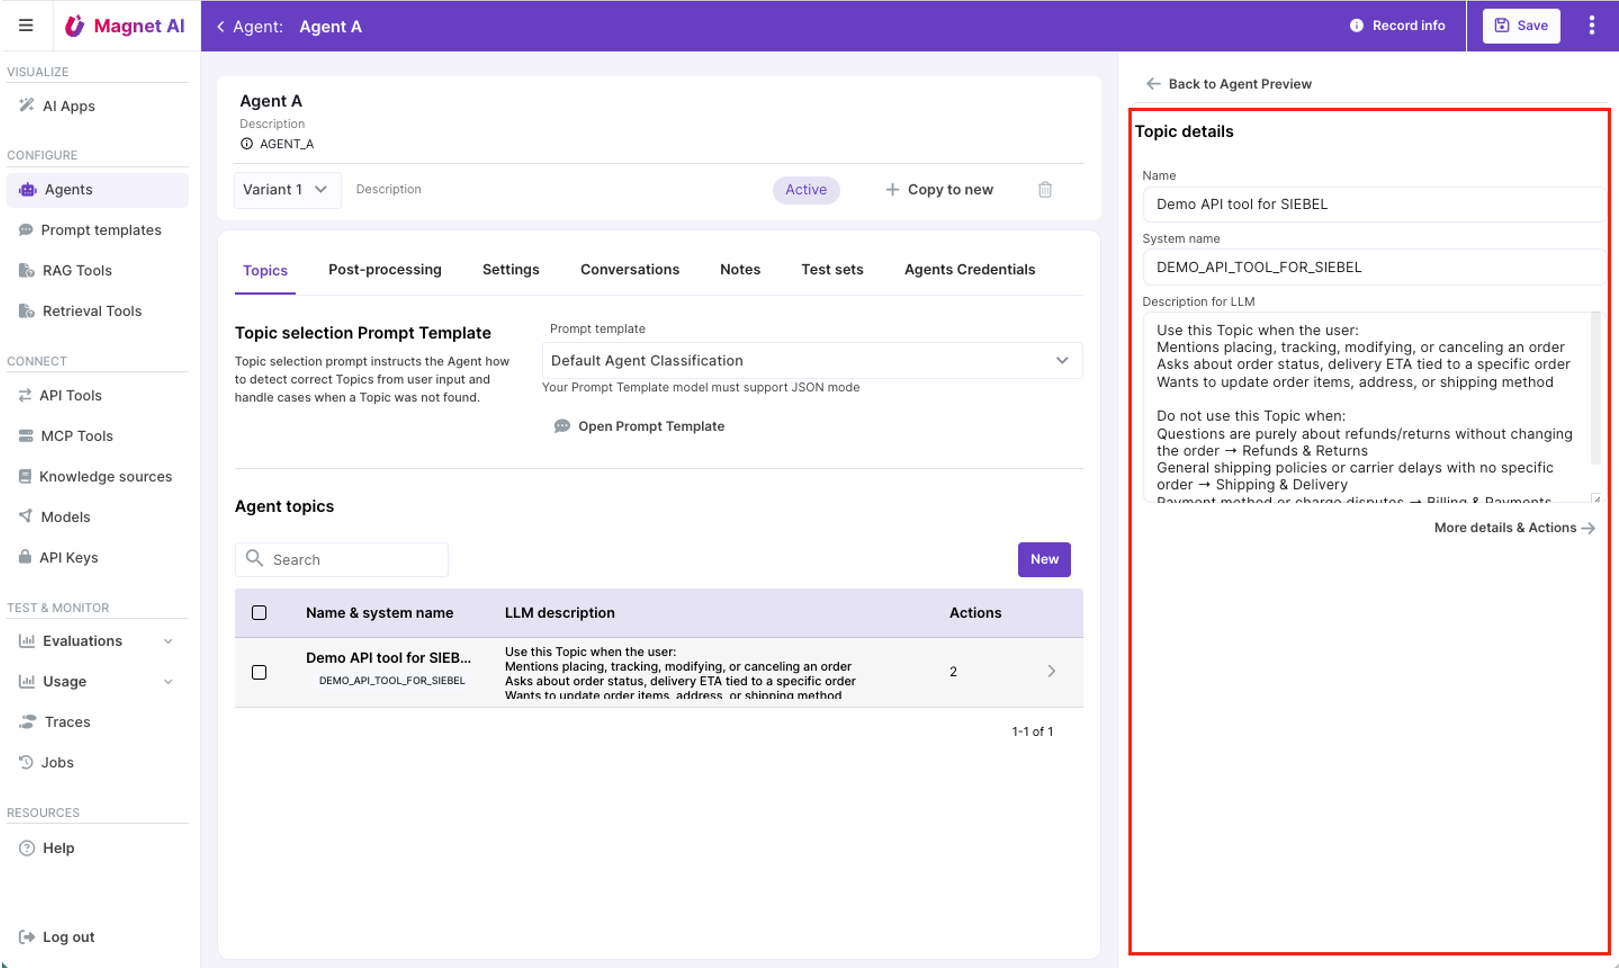Open the Variant 1 dropdown
1619x968 pixels.
[287, 190]
